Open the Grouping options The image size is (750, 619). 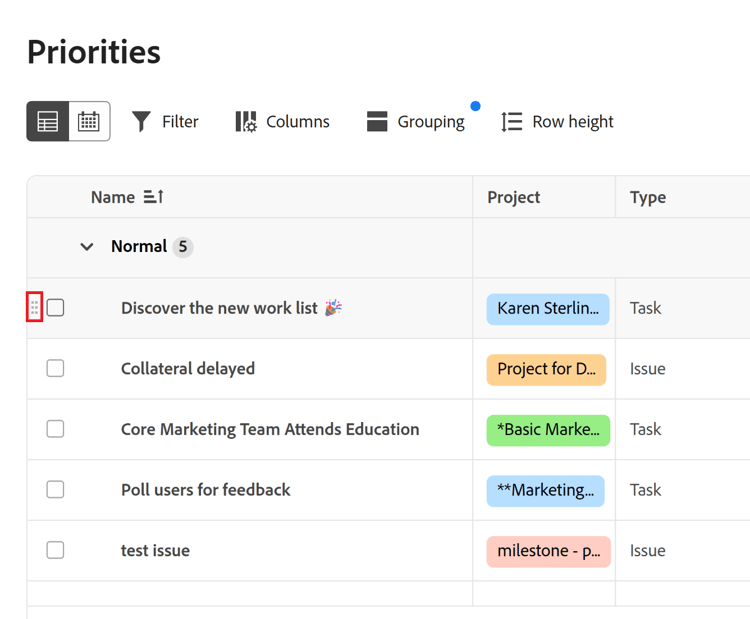click(415, 122)
